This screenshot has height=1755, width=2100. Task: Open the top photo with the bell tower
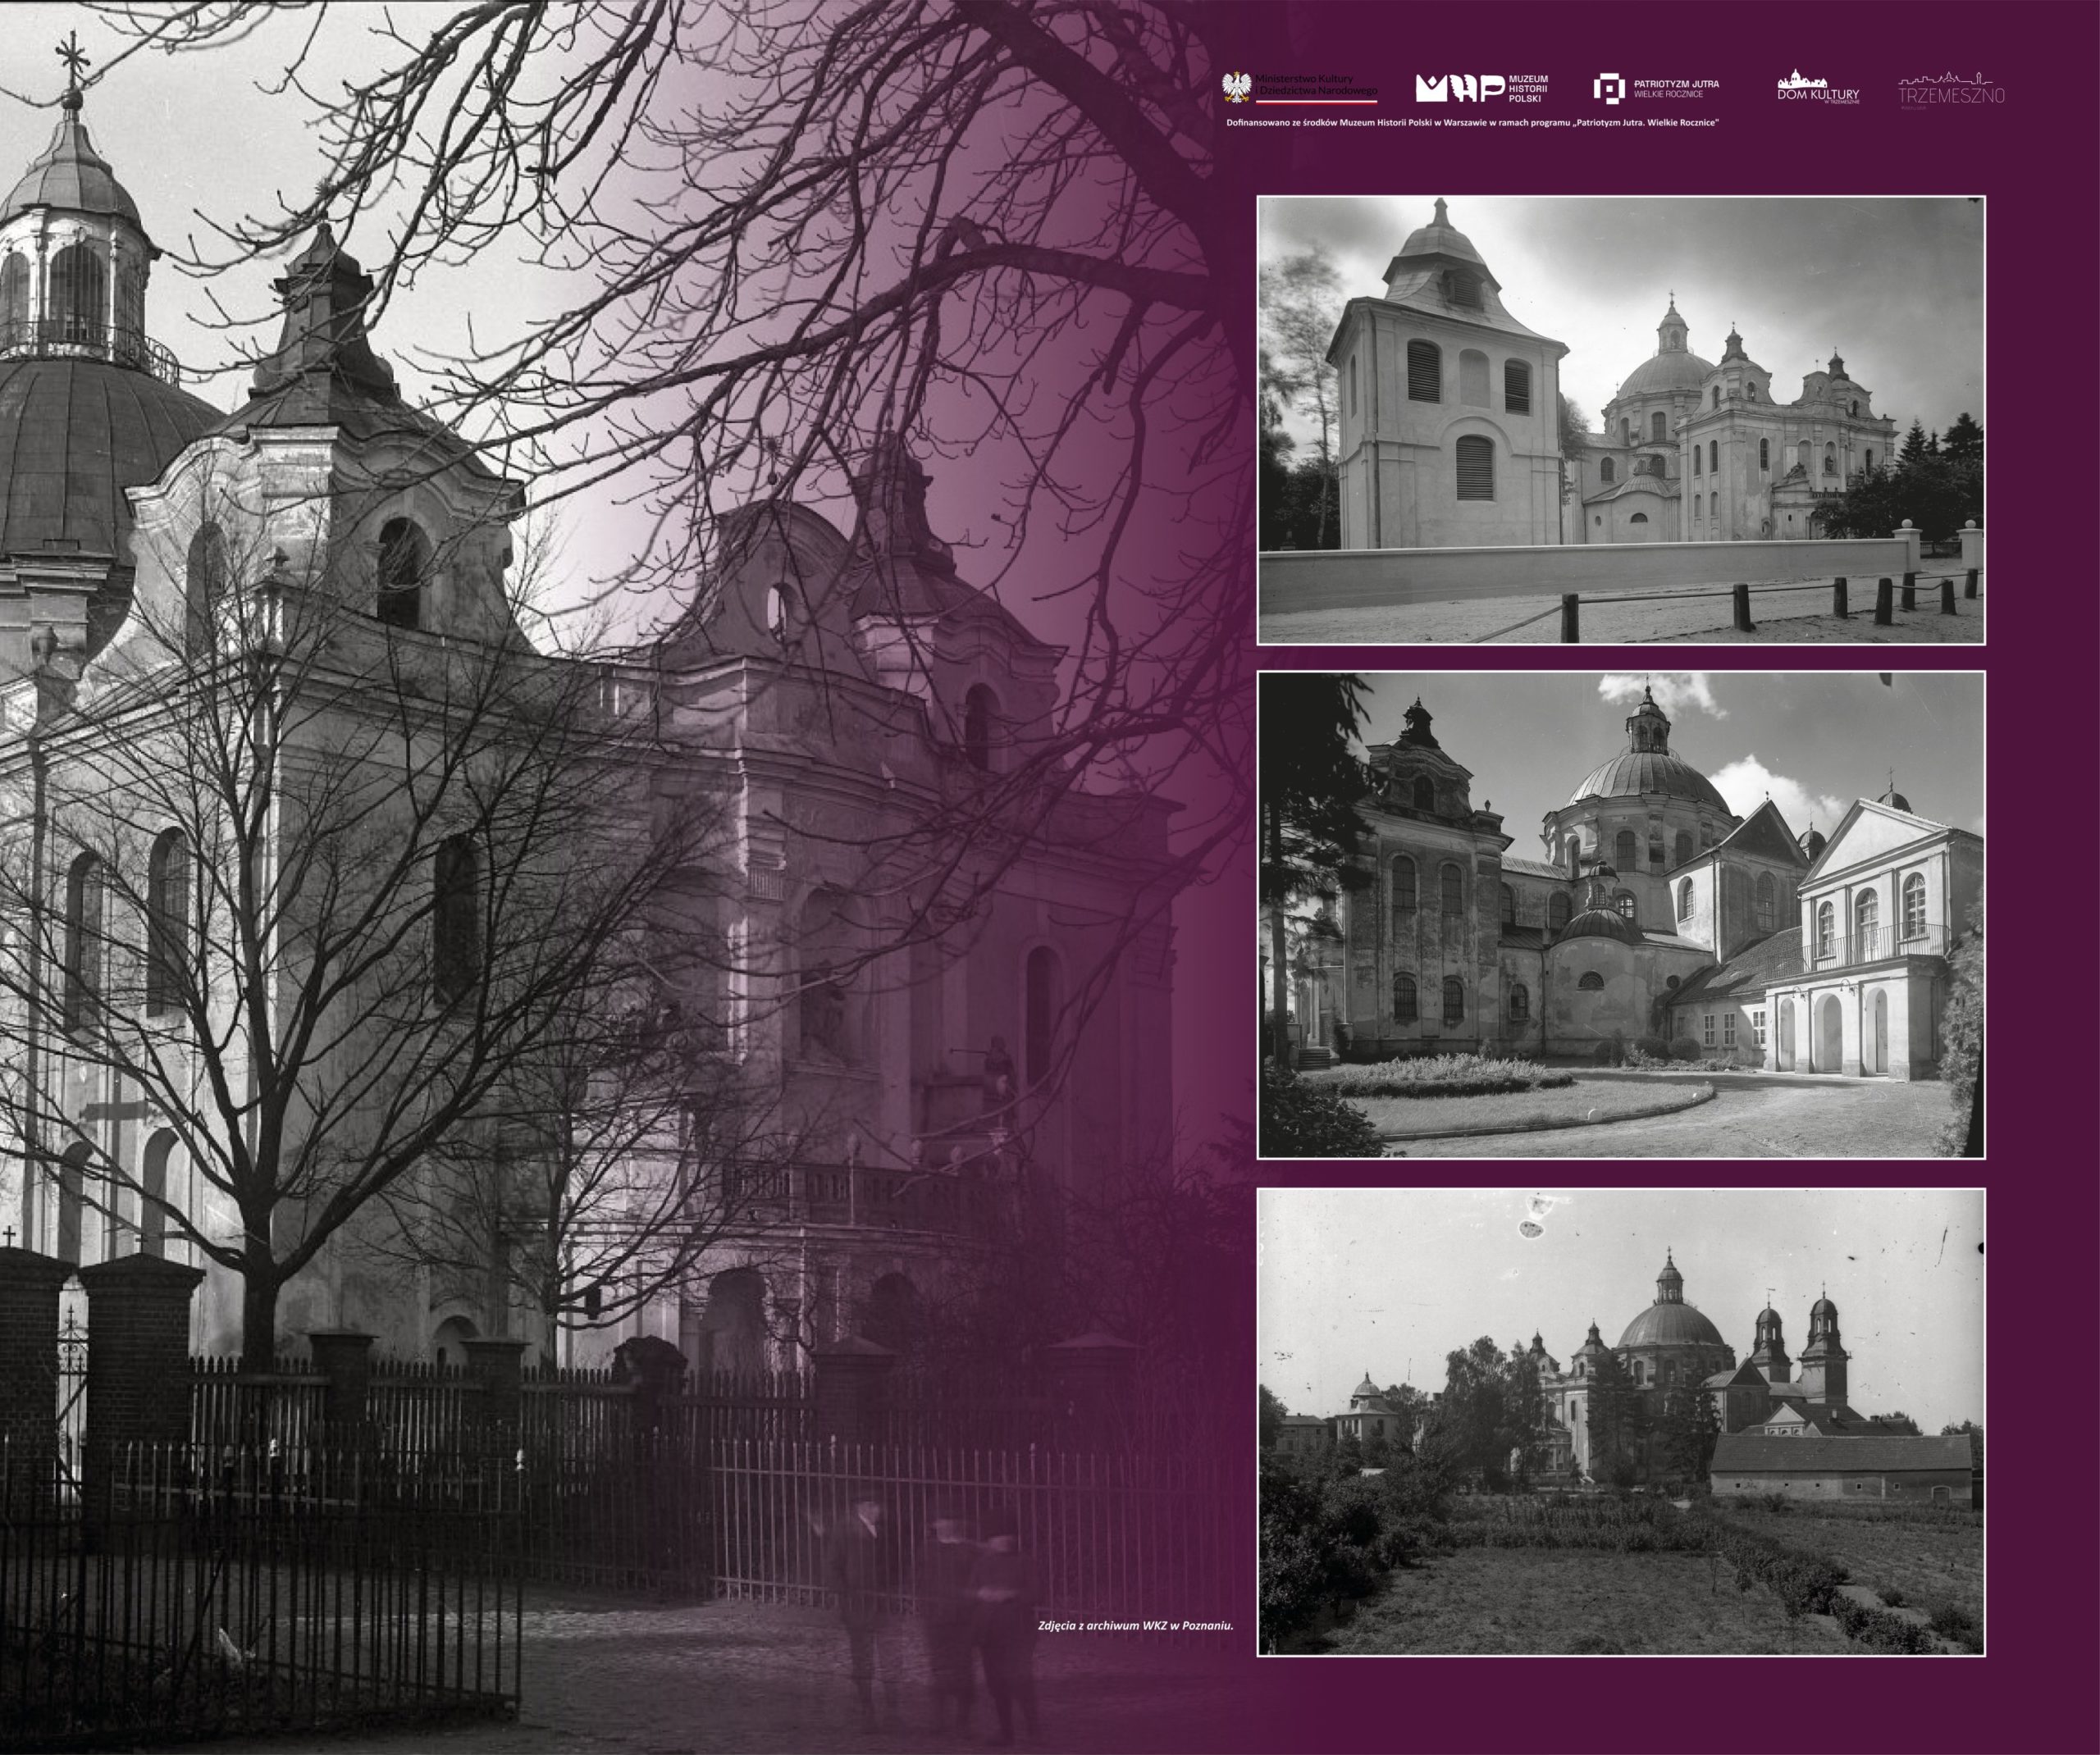(1620, 420)
